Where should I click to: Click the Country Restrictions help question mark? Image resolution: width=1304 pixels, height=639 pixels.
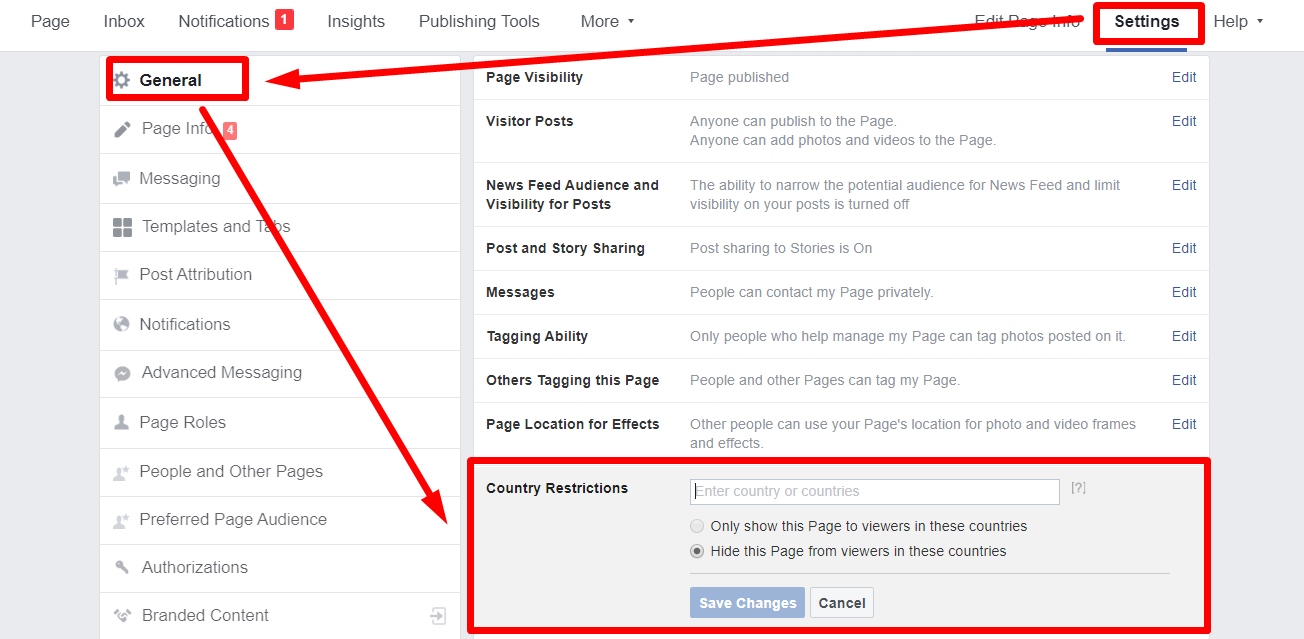tap(1078, 488)
